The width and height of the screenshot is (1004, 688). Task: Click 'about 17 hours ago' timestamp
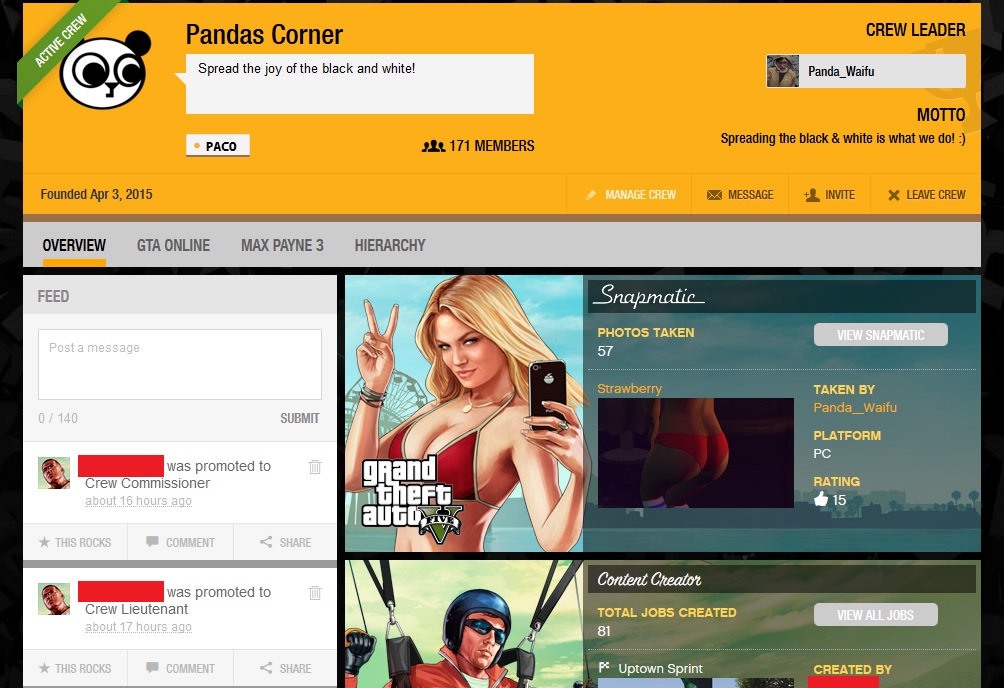tap(138, 627)
